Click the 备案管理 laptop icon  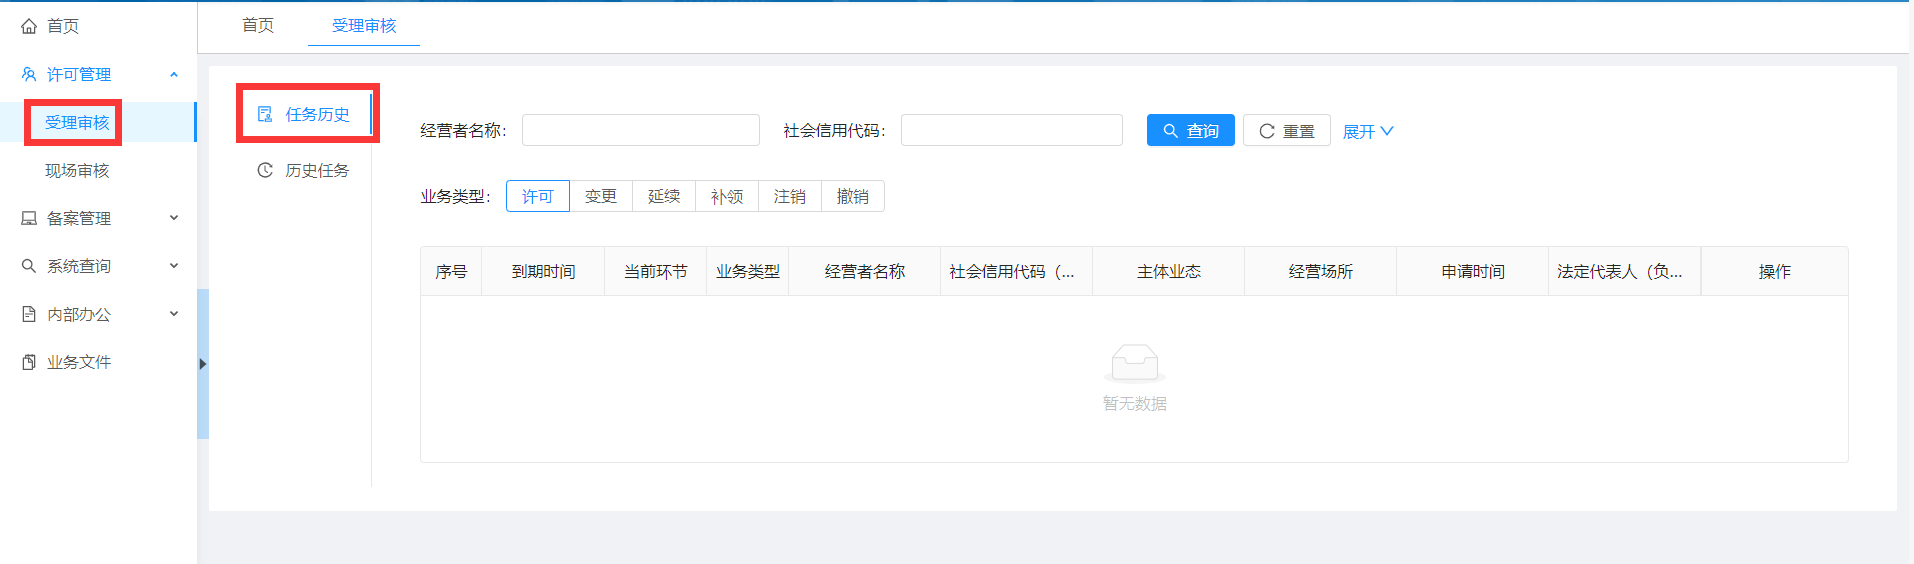coord(29,218)
